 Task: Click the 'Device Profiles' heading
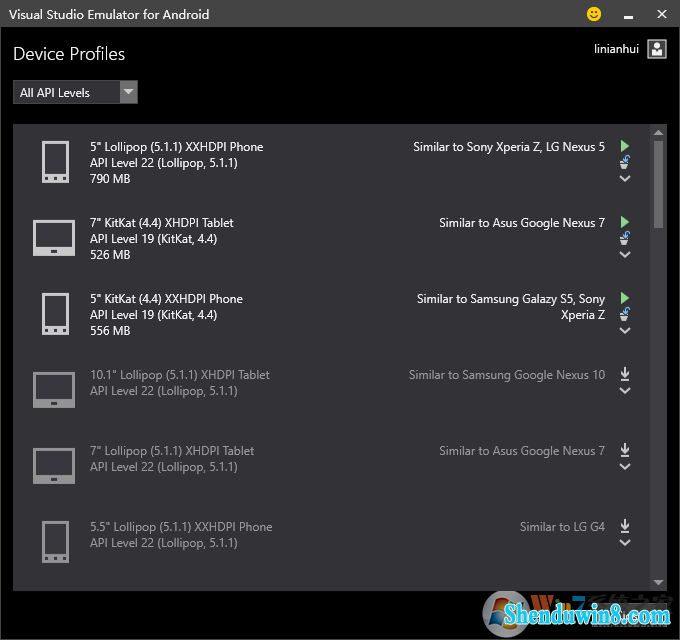69,54
